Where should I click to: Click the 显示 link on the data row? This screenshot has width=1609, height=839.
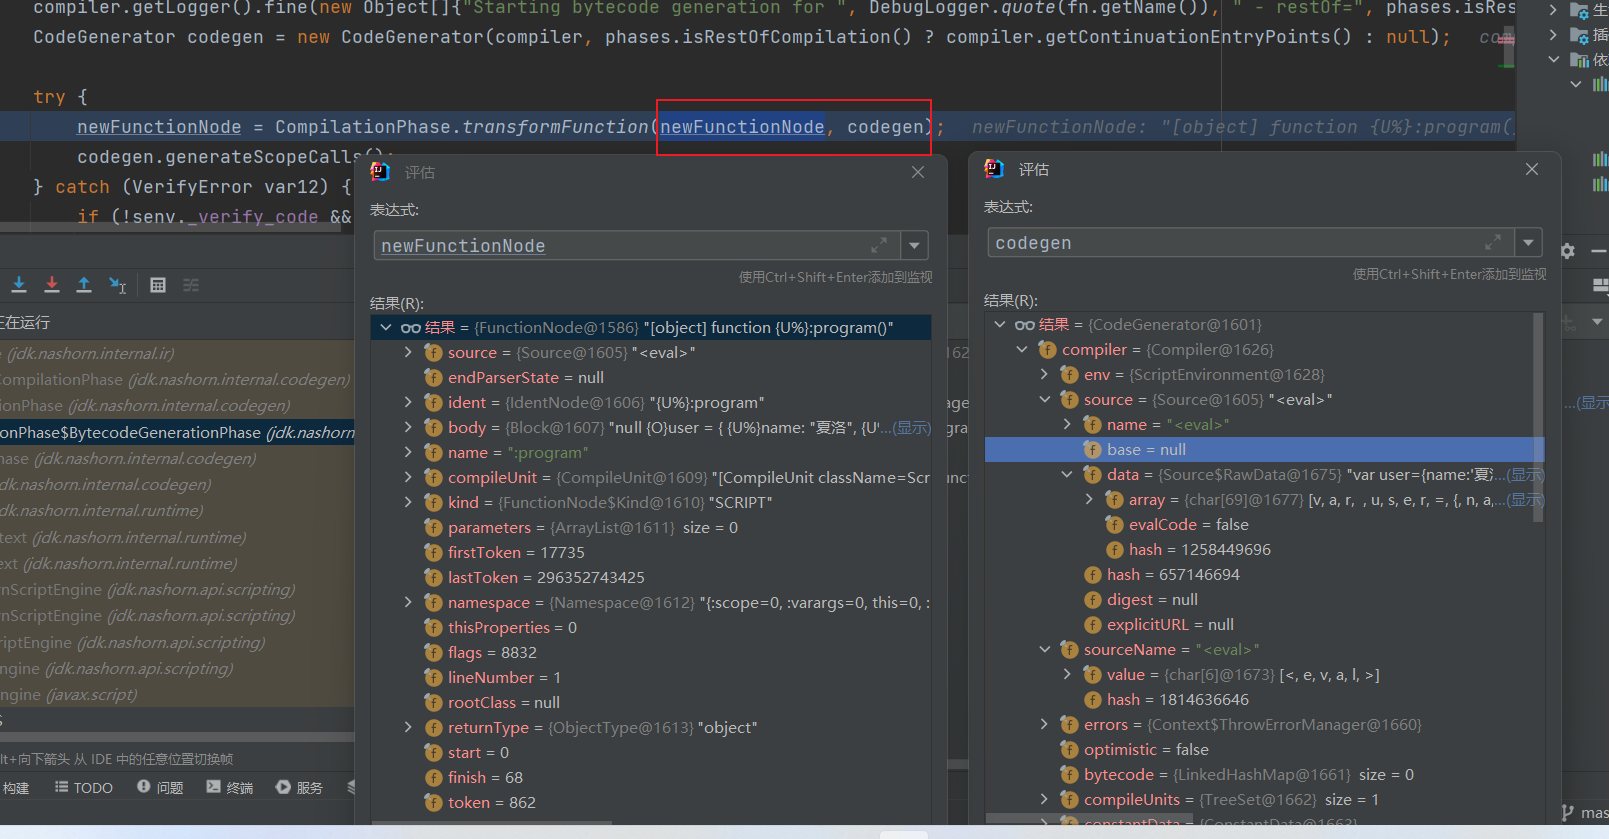click(x=1525, y=475)
